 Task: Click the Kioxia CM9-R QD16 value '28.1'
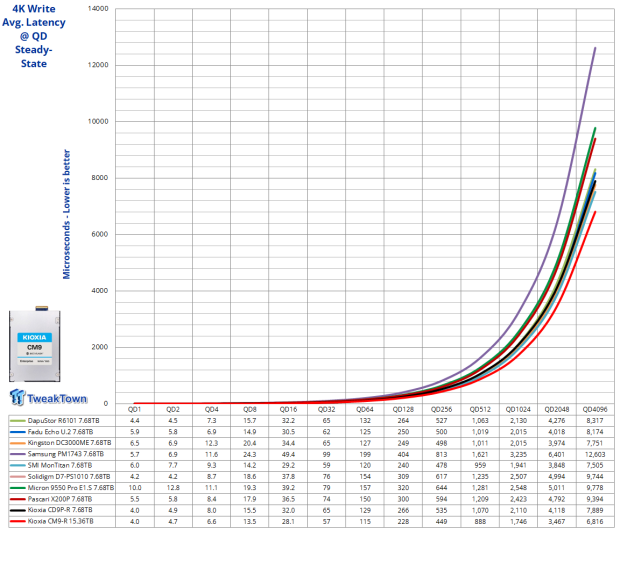click(288, 522)
